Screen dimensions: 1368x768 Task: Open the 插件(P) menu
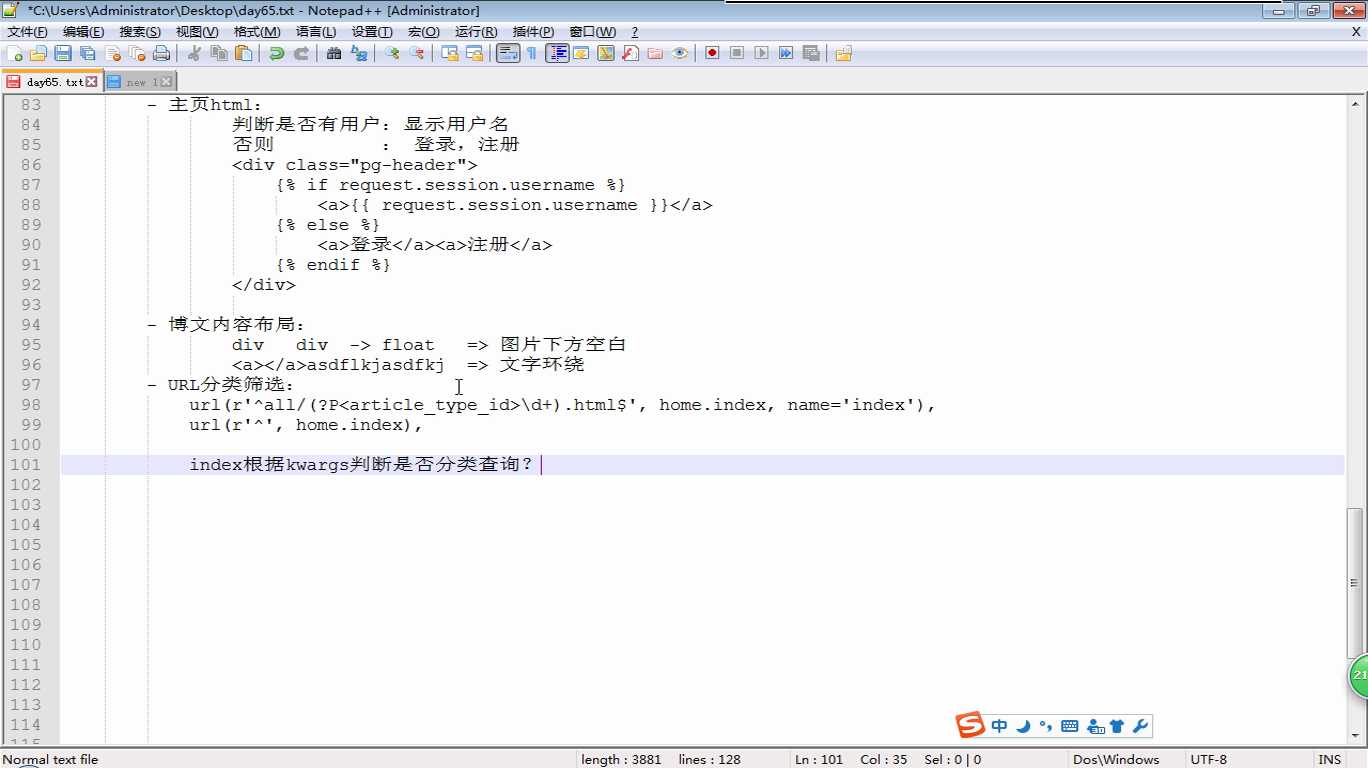pos(533,32)
